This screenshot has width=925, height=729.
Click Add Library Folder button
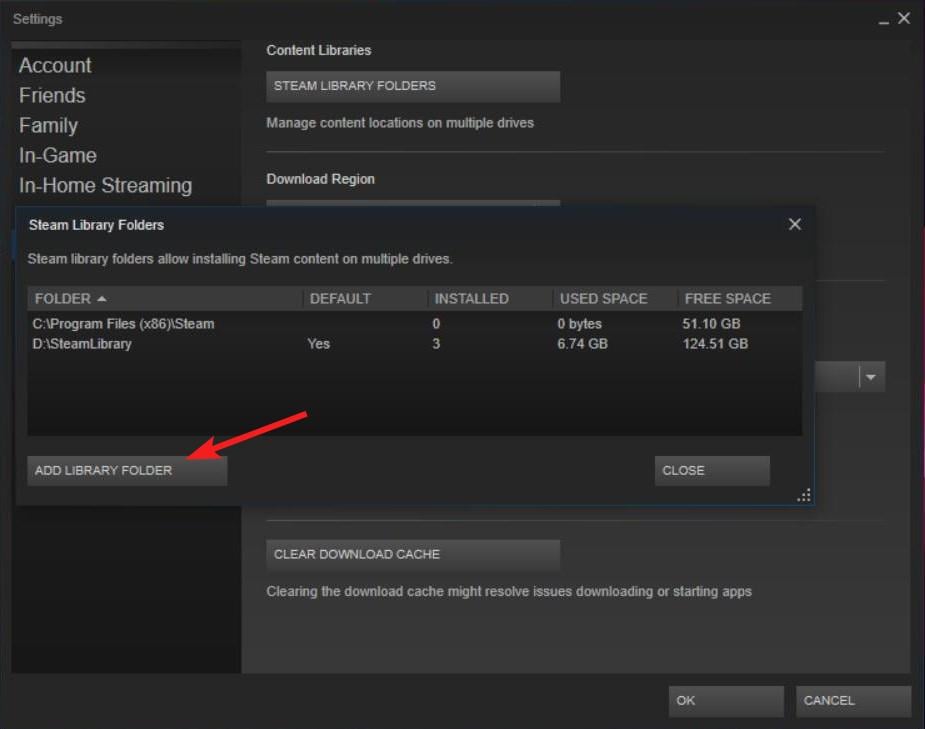[127, 471]
